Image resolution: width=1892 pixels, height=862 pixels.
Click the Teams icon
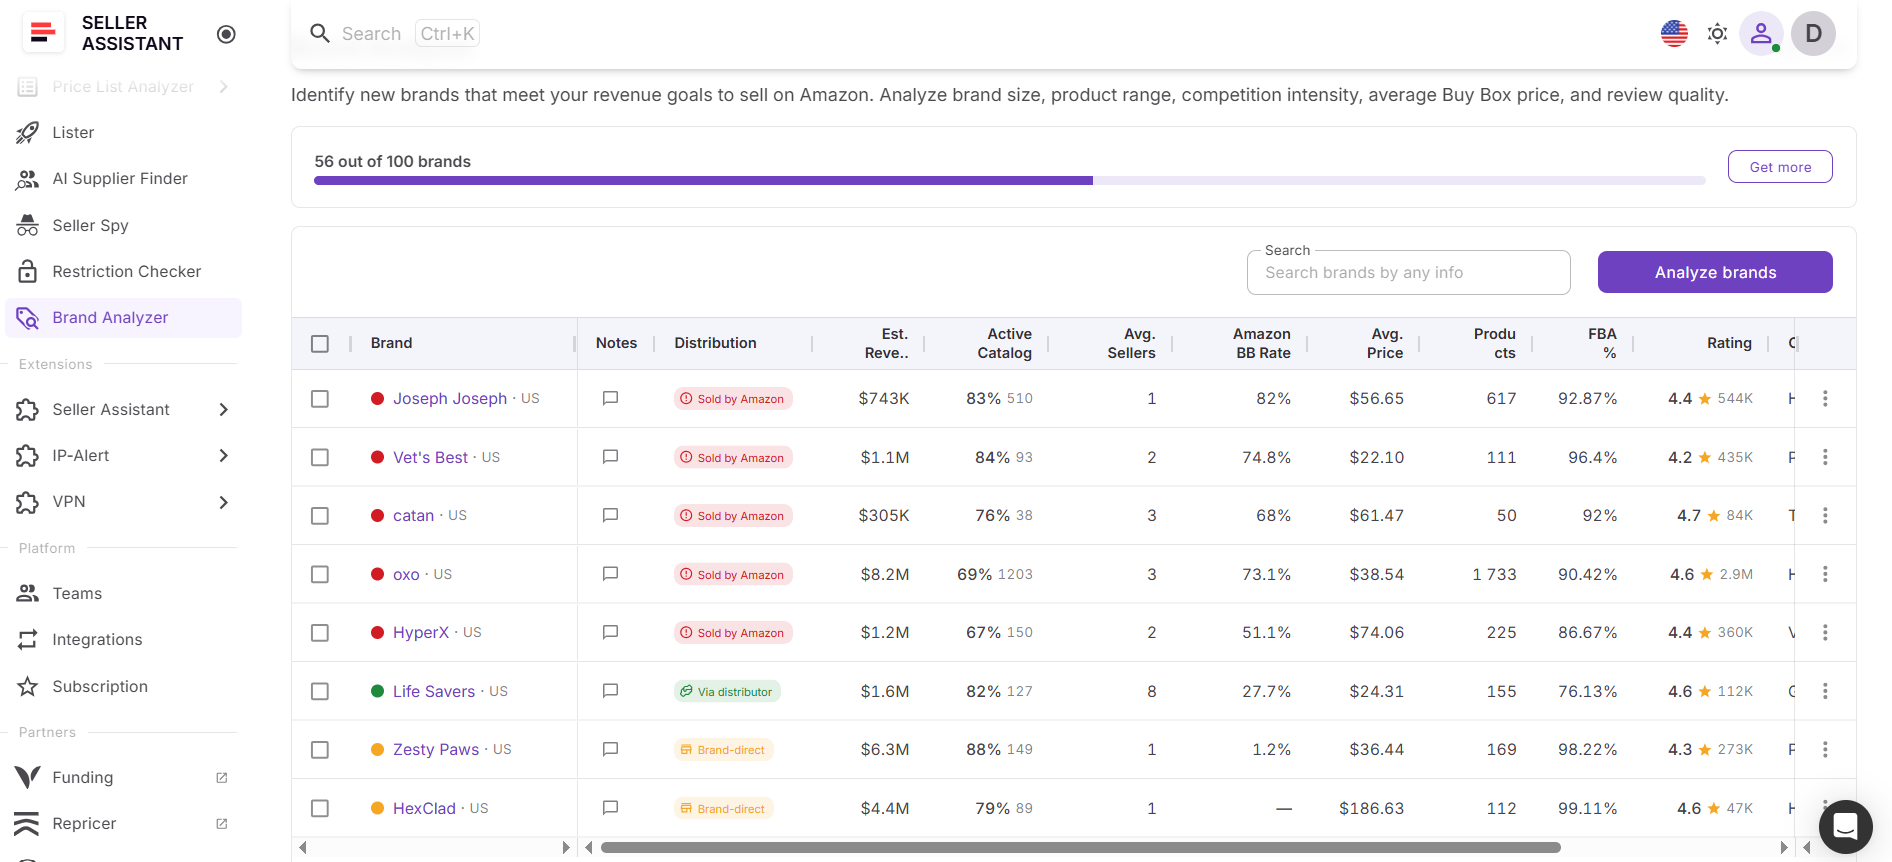pos(28,593)
